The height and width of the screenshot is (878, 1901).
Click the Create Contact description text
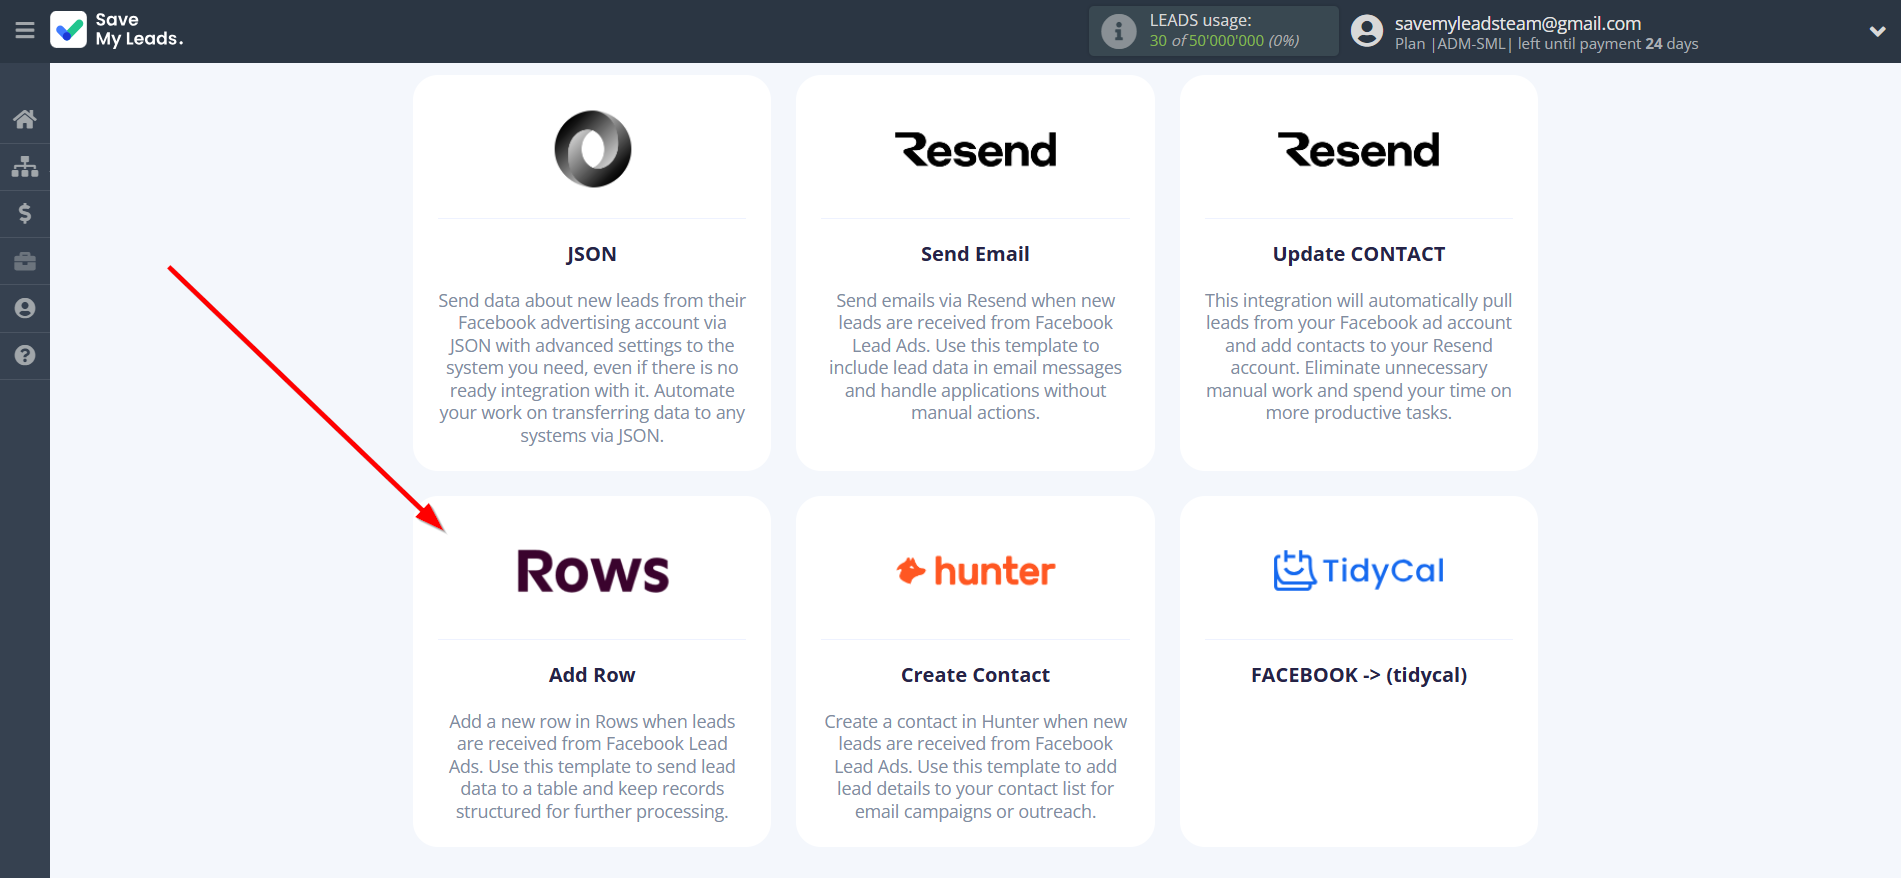(975, 766)
